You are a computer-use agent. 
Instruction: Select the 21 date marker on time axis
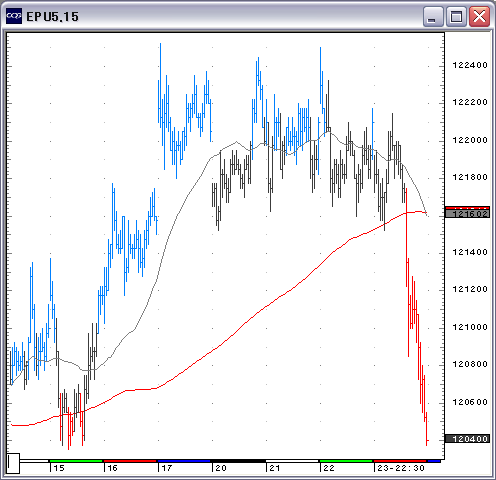[275, 468]
